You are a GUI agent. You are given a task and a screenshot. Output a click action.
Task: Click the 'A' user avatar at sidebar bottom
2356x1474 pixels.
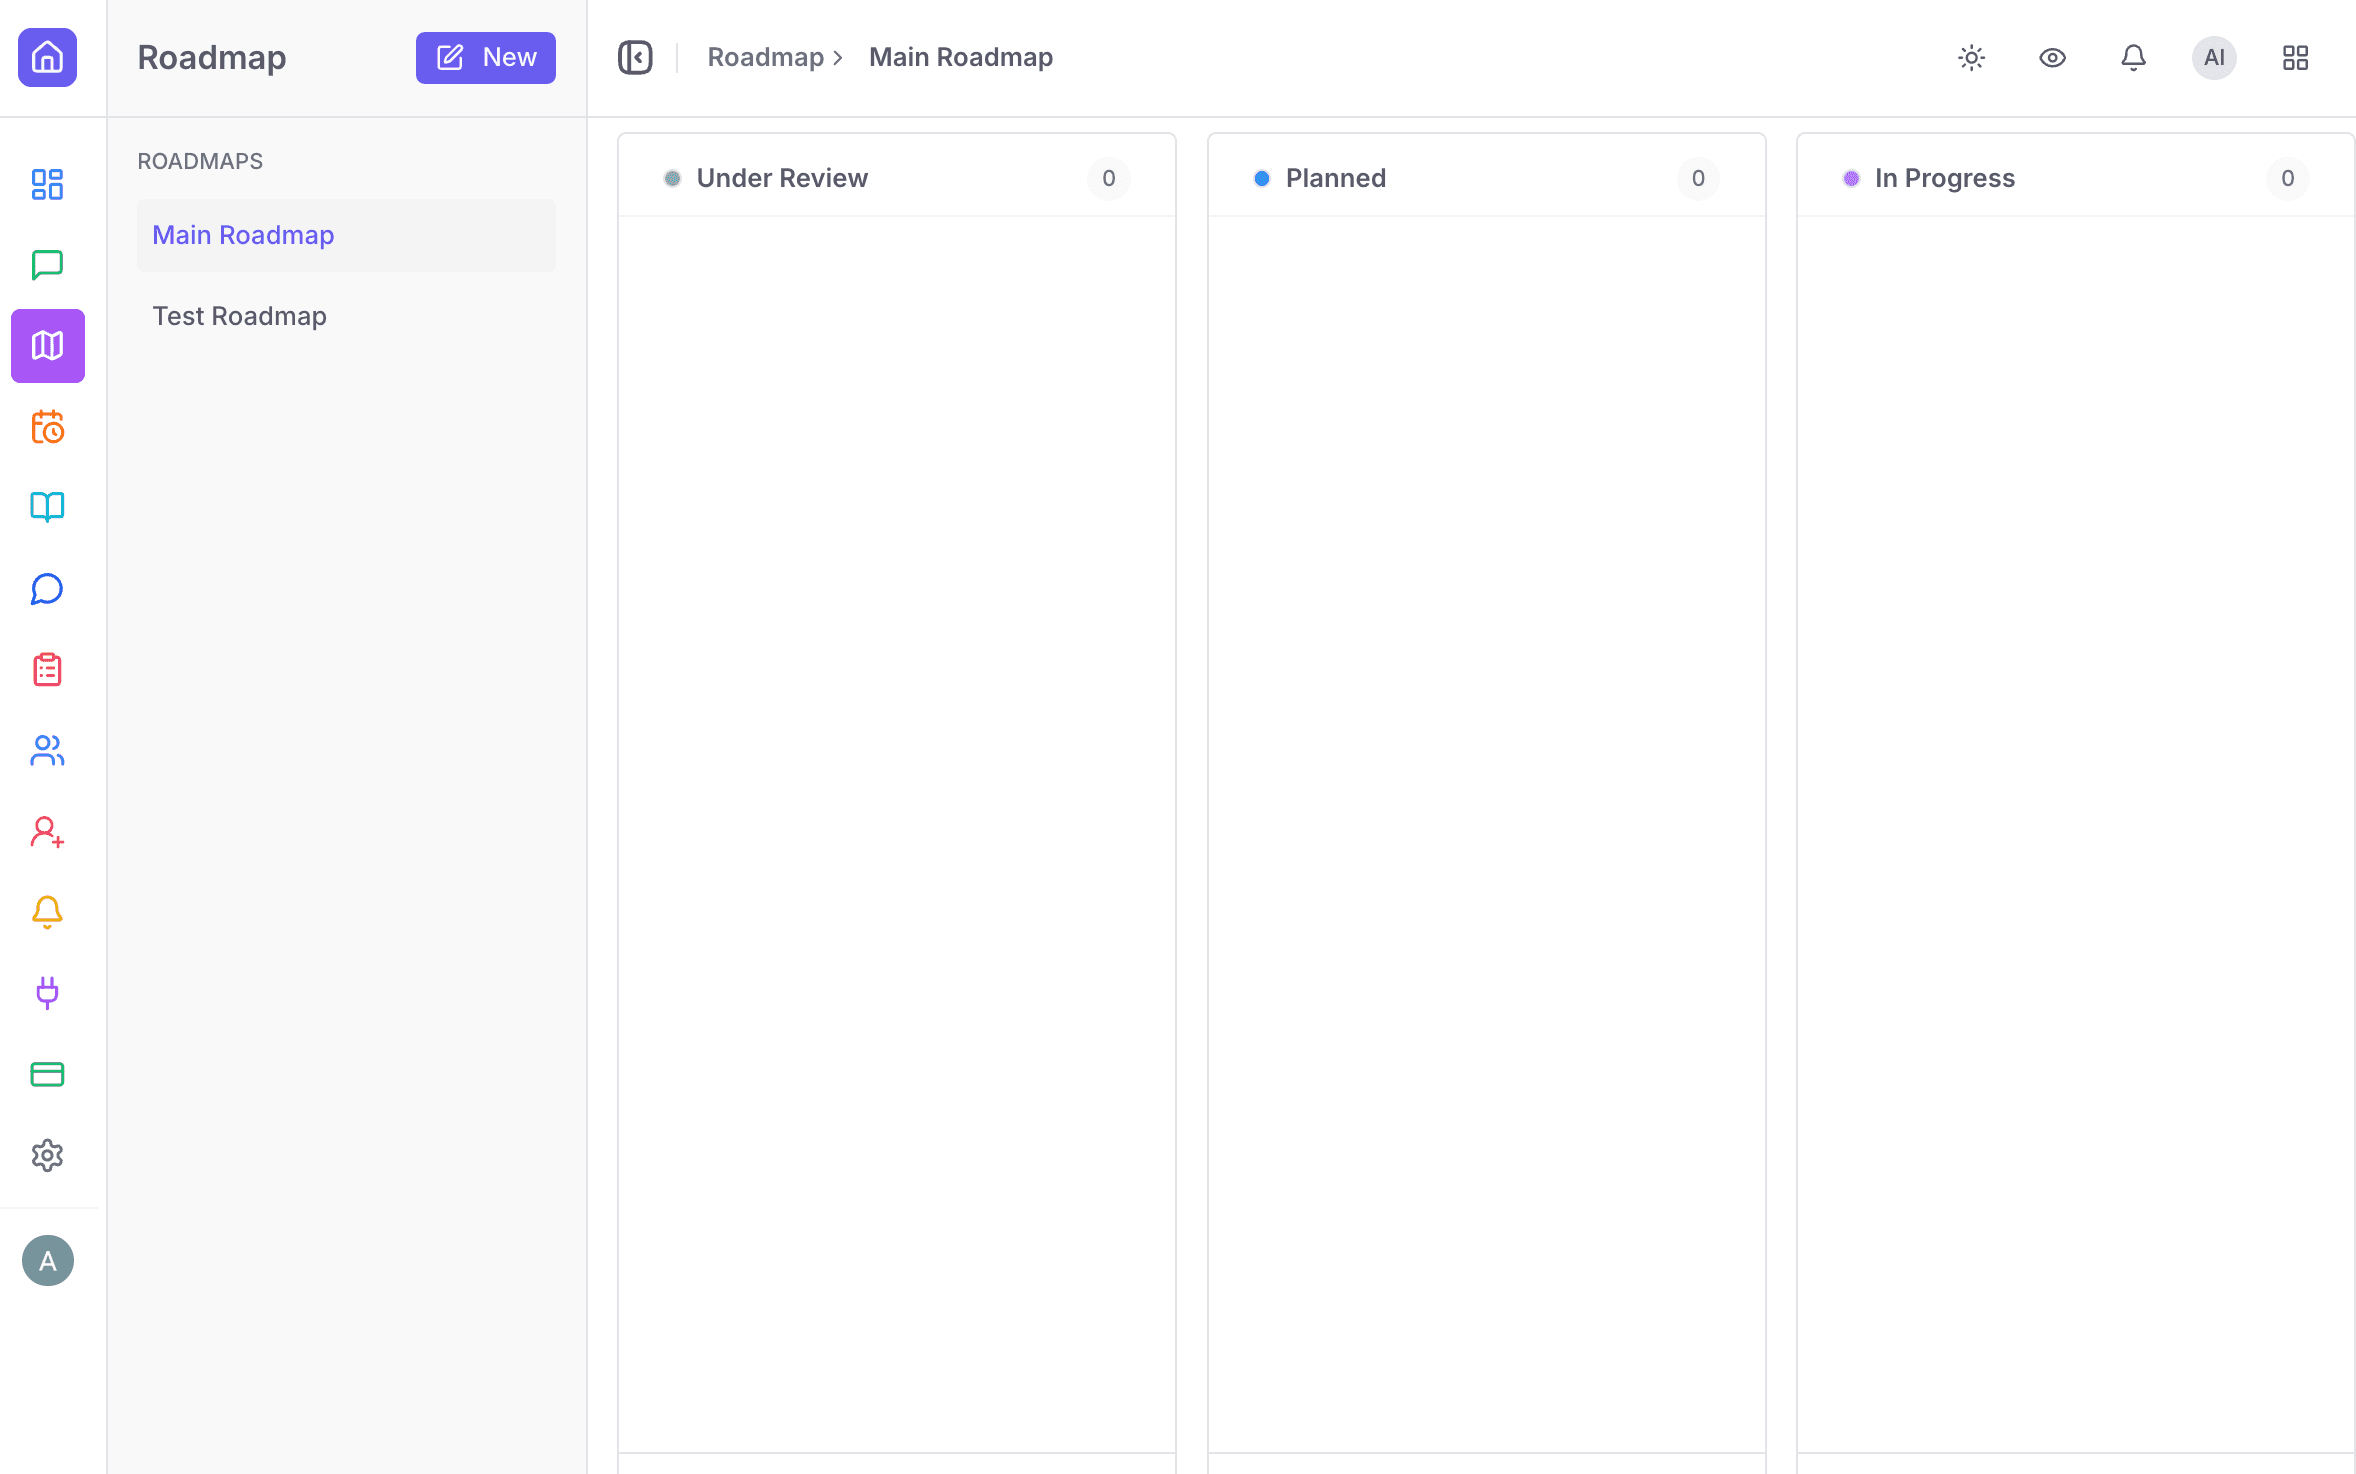tap(47, 1260)
